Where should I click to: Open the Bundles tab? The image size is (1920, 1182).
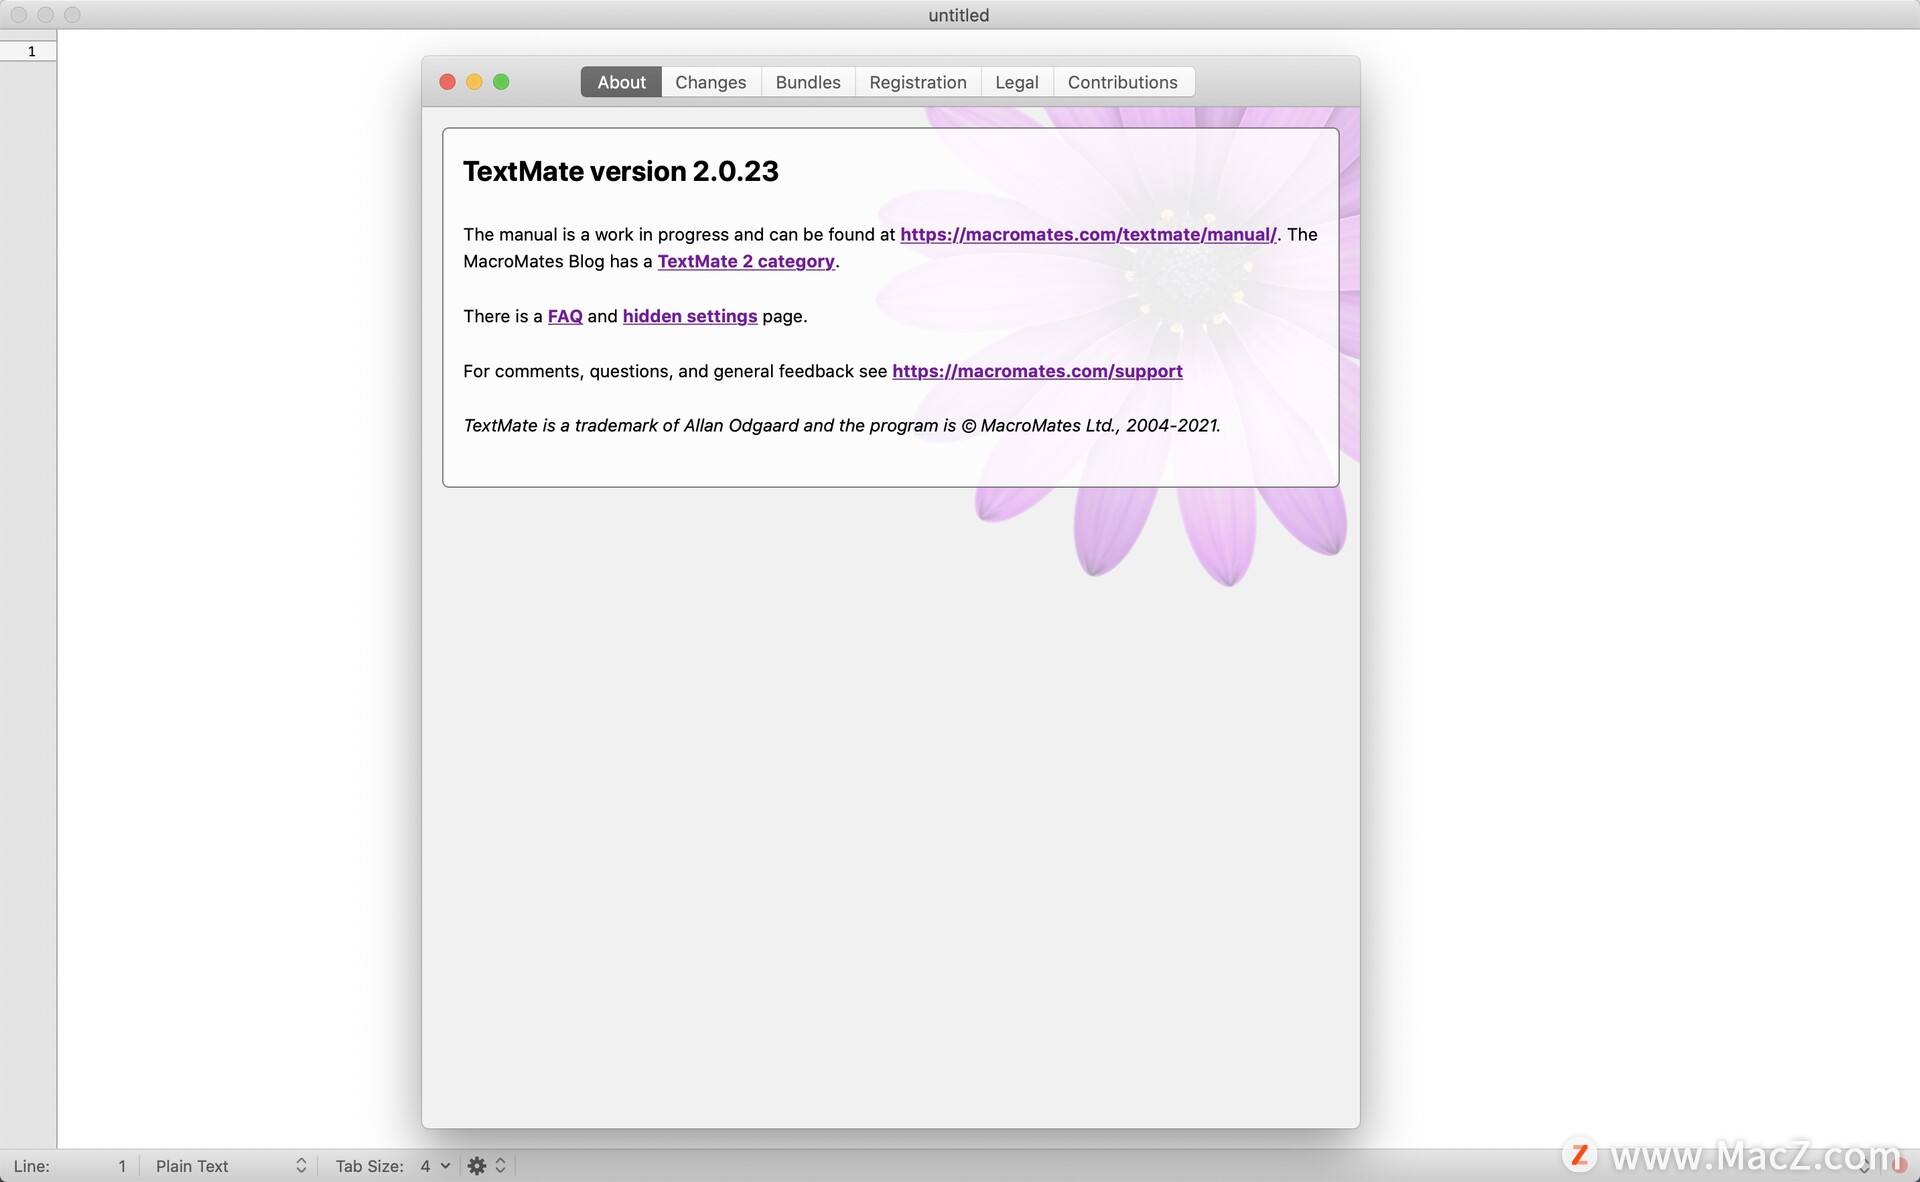(808, 82)
